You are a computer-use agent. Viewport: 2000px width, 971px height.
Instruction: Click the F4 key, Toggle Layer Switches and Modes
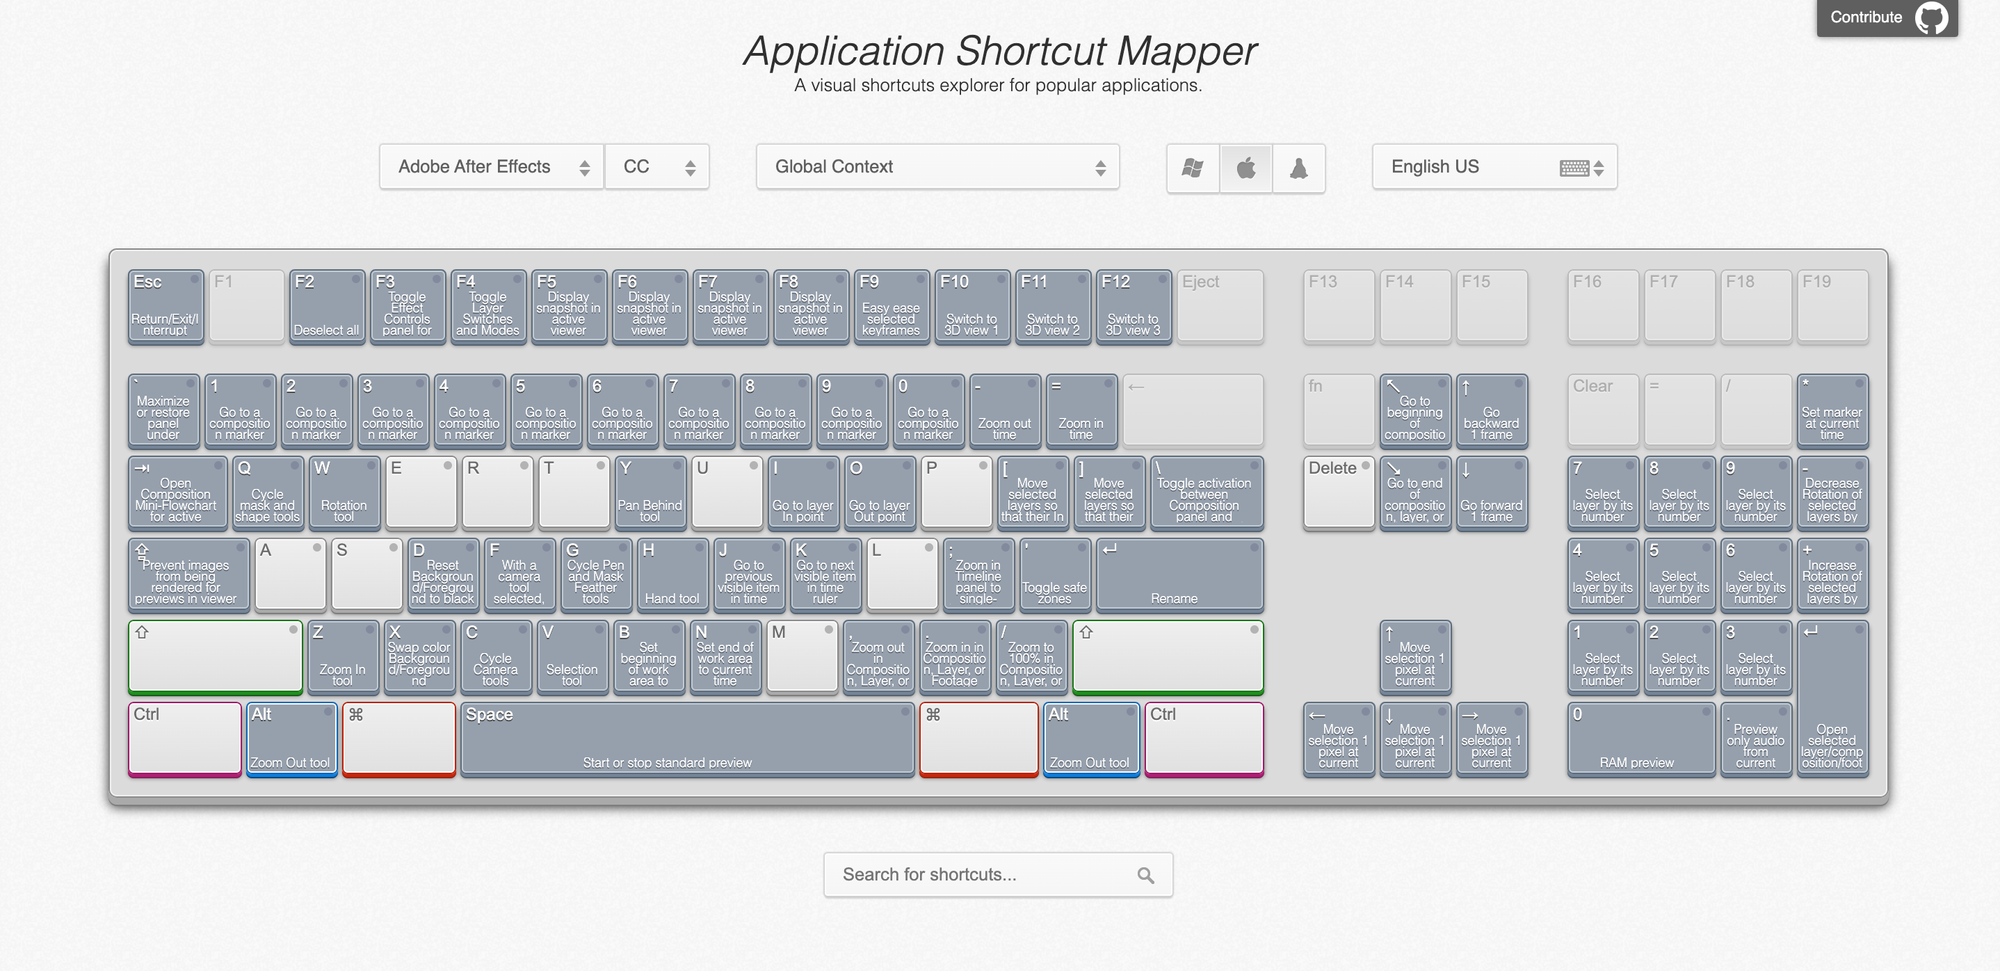pos(488,307)
